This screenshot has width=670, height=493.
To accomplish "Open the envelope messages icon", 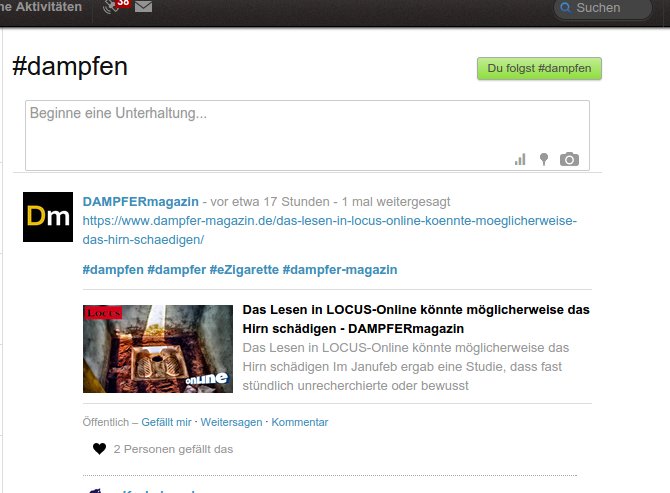I will click(144, 8).
